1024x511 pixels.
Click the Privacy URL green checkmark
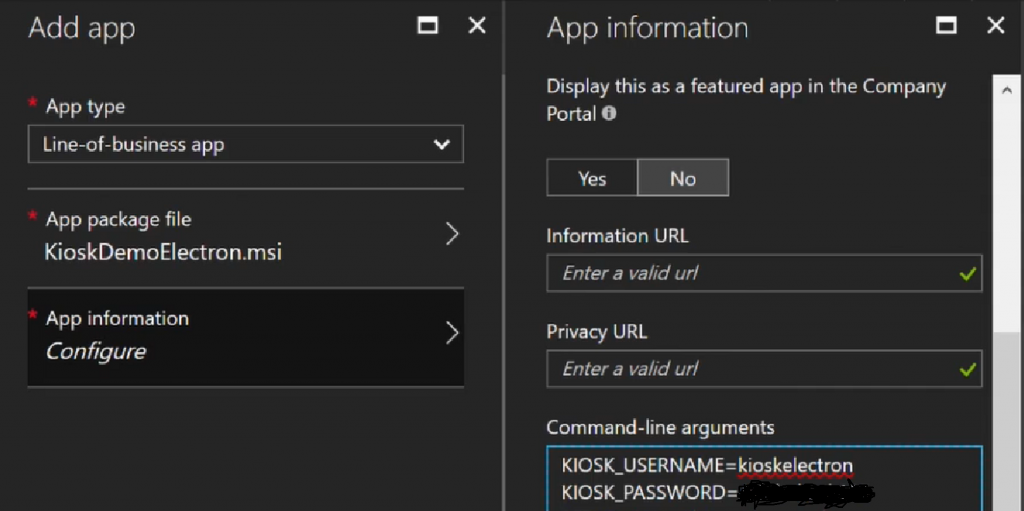pyautogui.click(x=967, y=371)
